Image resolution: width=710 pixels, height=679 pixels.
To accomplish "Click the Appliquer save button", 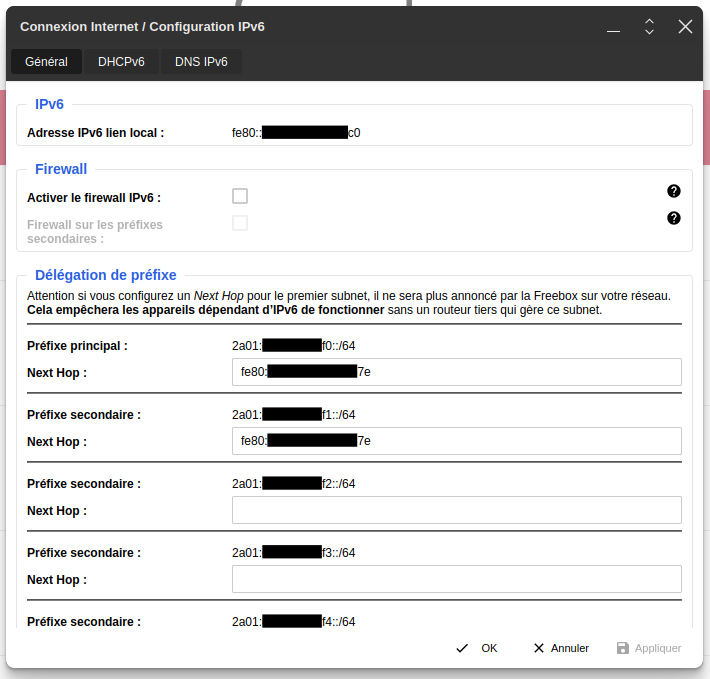I will click(x=649, y=648).
